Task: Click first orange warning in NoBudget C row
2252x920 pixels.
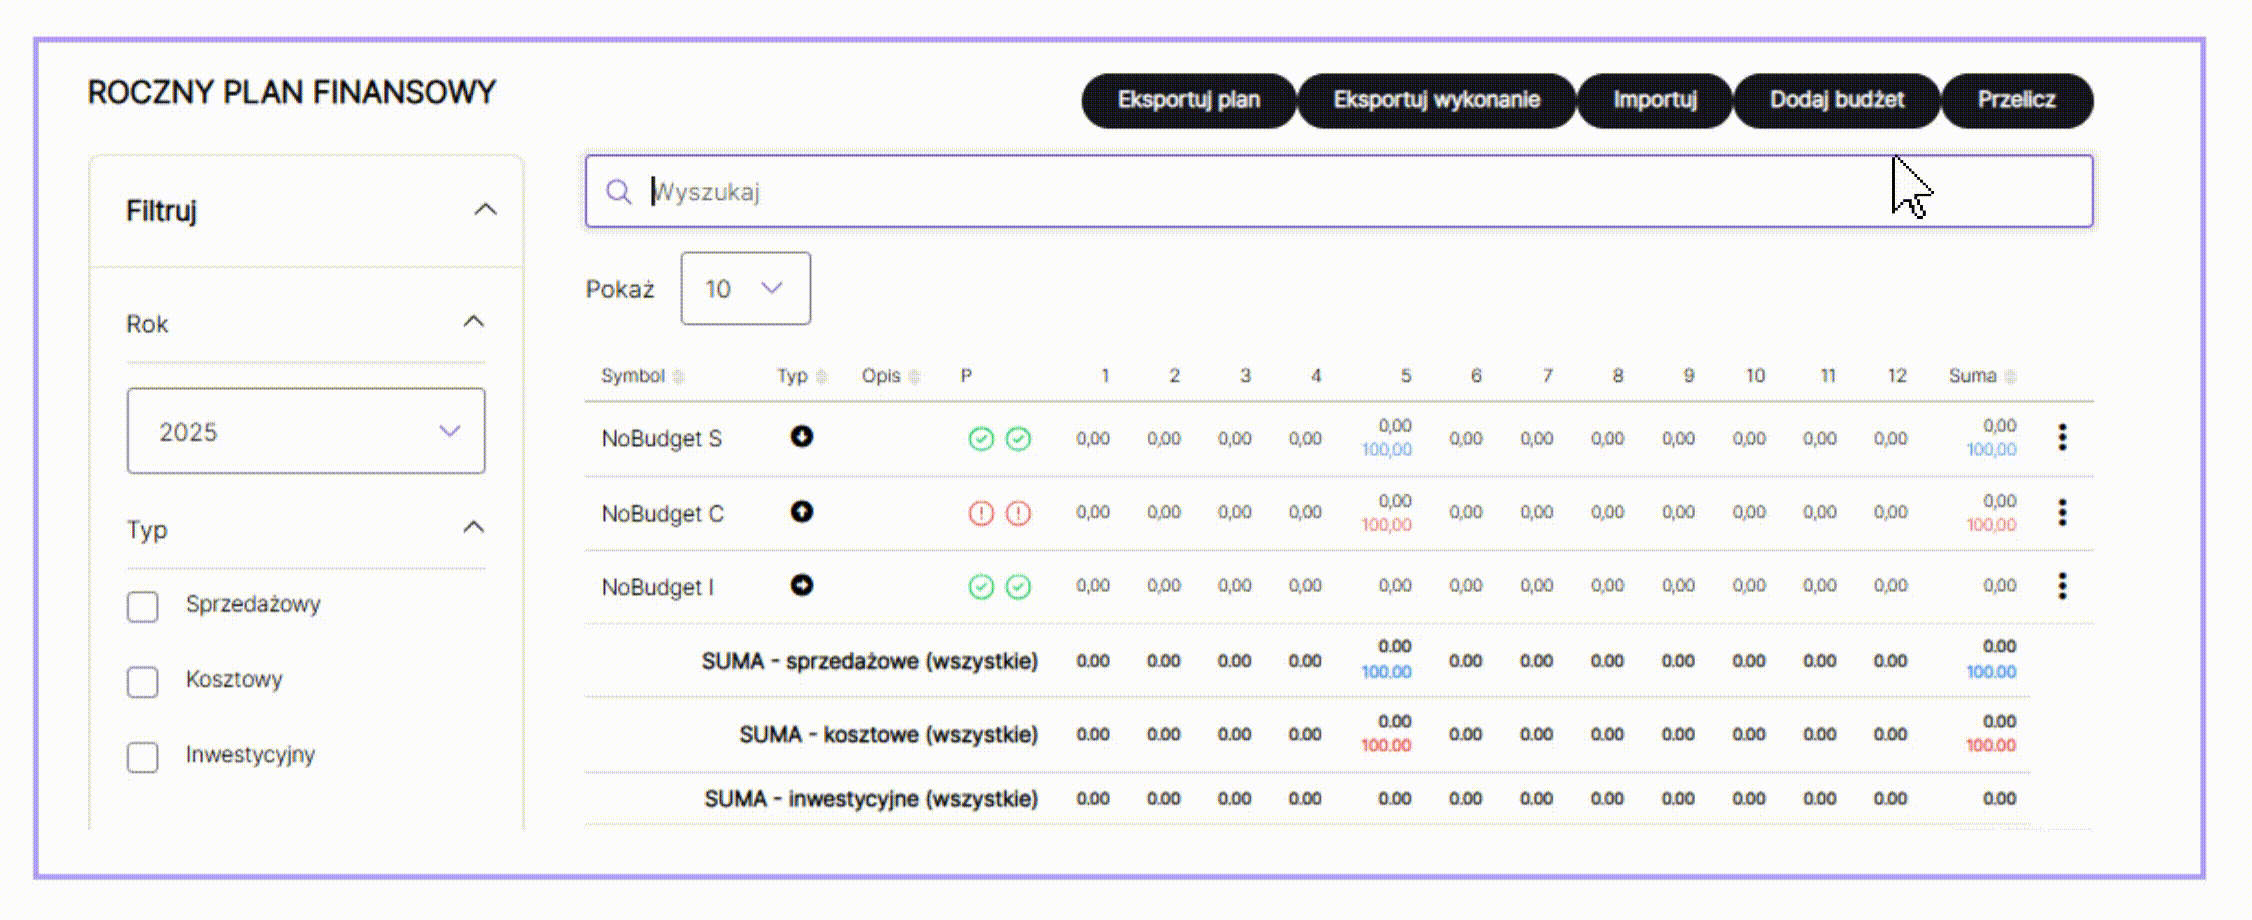Action: [x=981, y=514]
